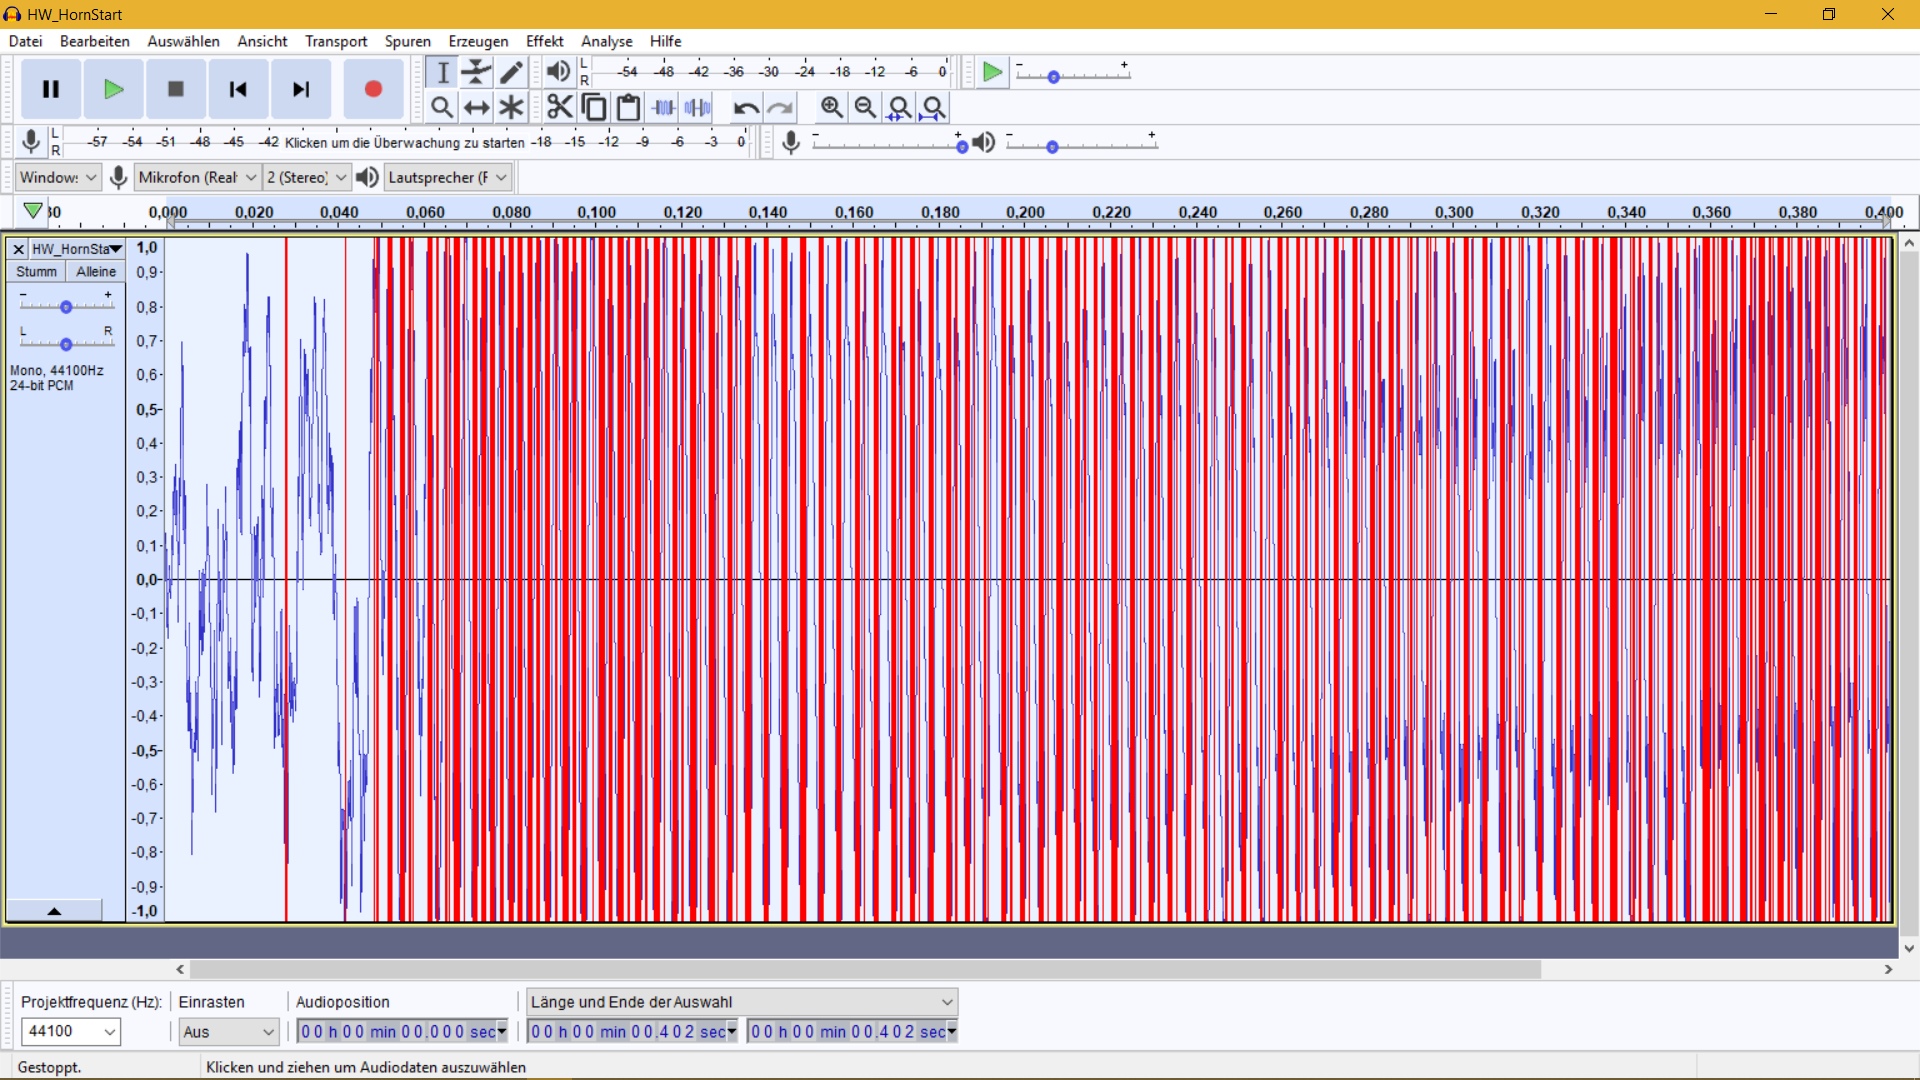This screenshot has height=1080, width=1920.
Task: Click the track gain slider knob
Action: point(66,307)
